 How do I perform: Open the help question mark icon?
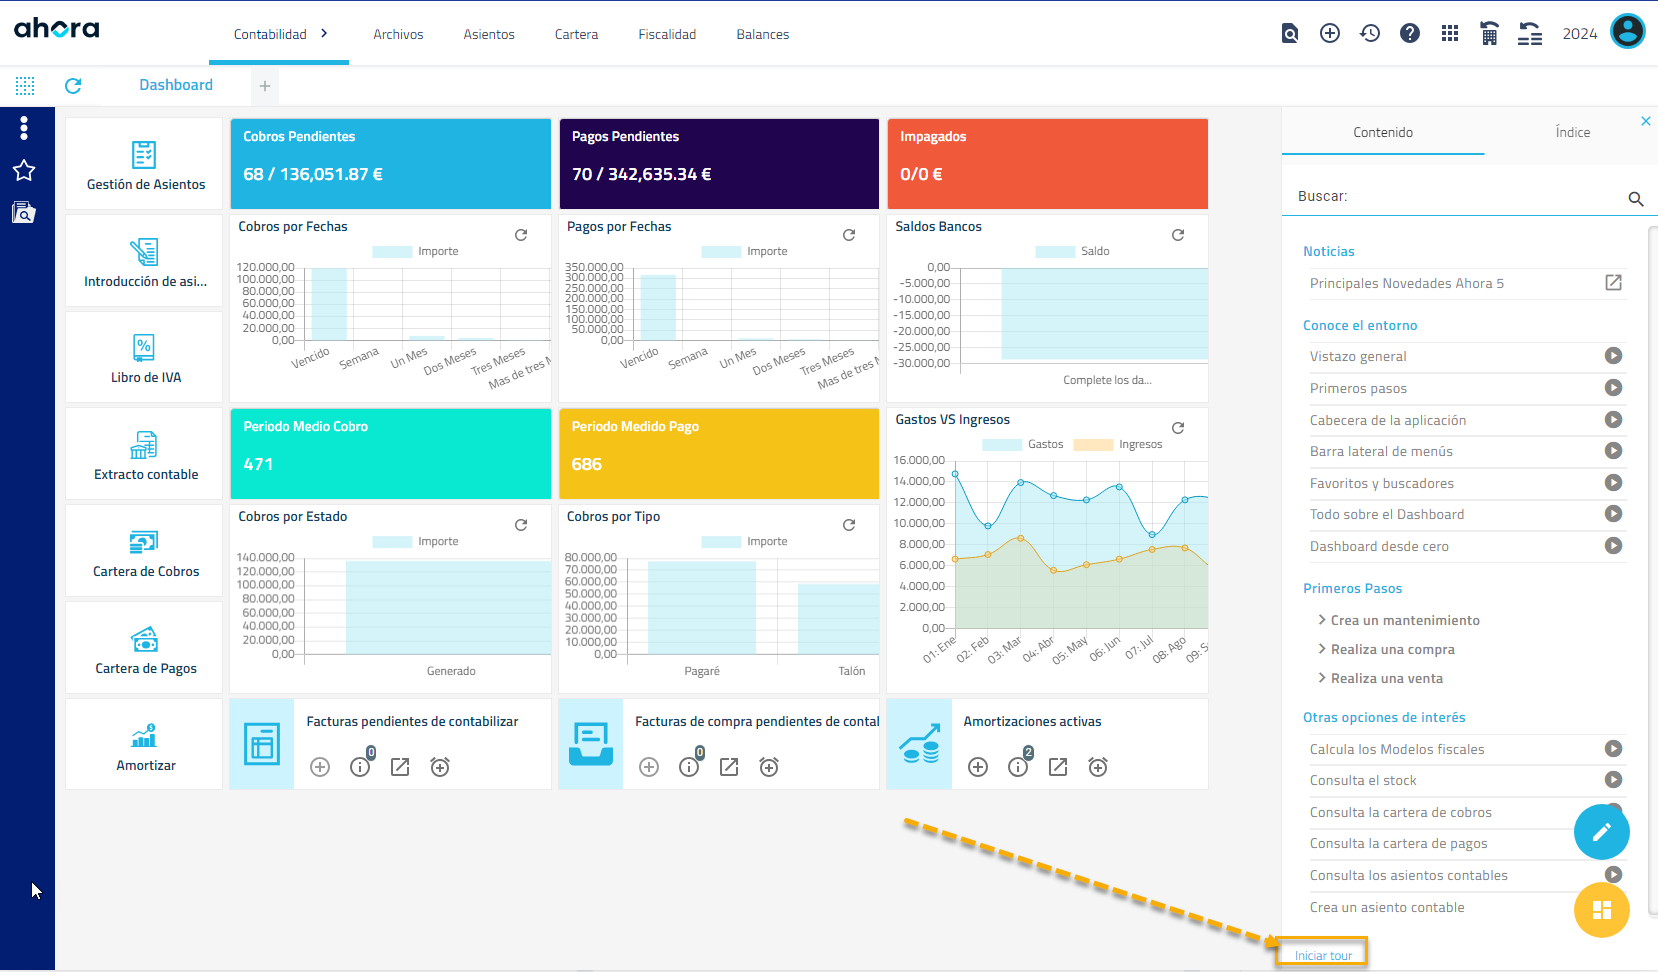(x=1410, y=34)
